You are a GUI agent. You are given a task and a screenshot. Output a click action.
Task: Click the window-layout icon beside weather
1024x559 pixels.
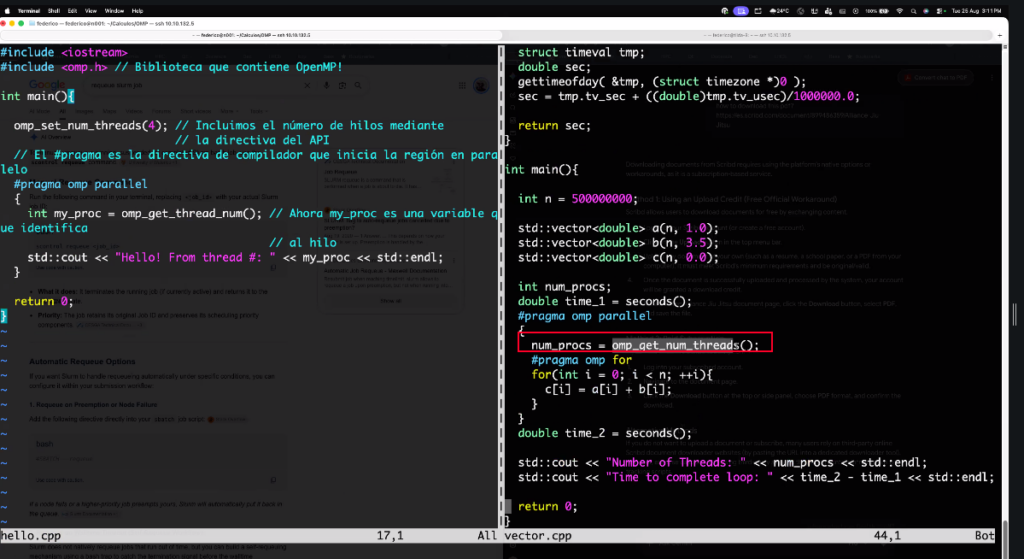tap(758, 10)
